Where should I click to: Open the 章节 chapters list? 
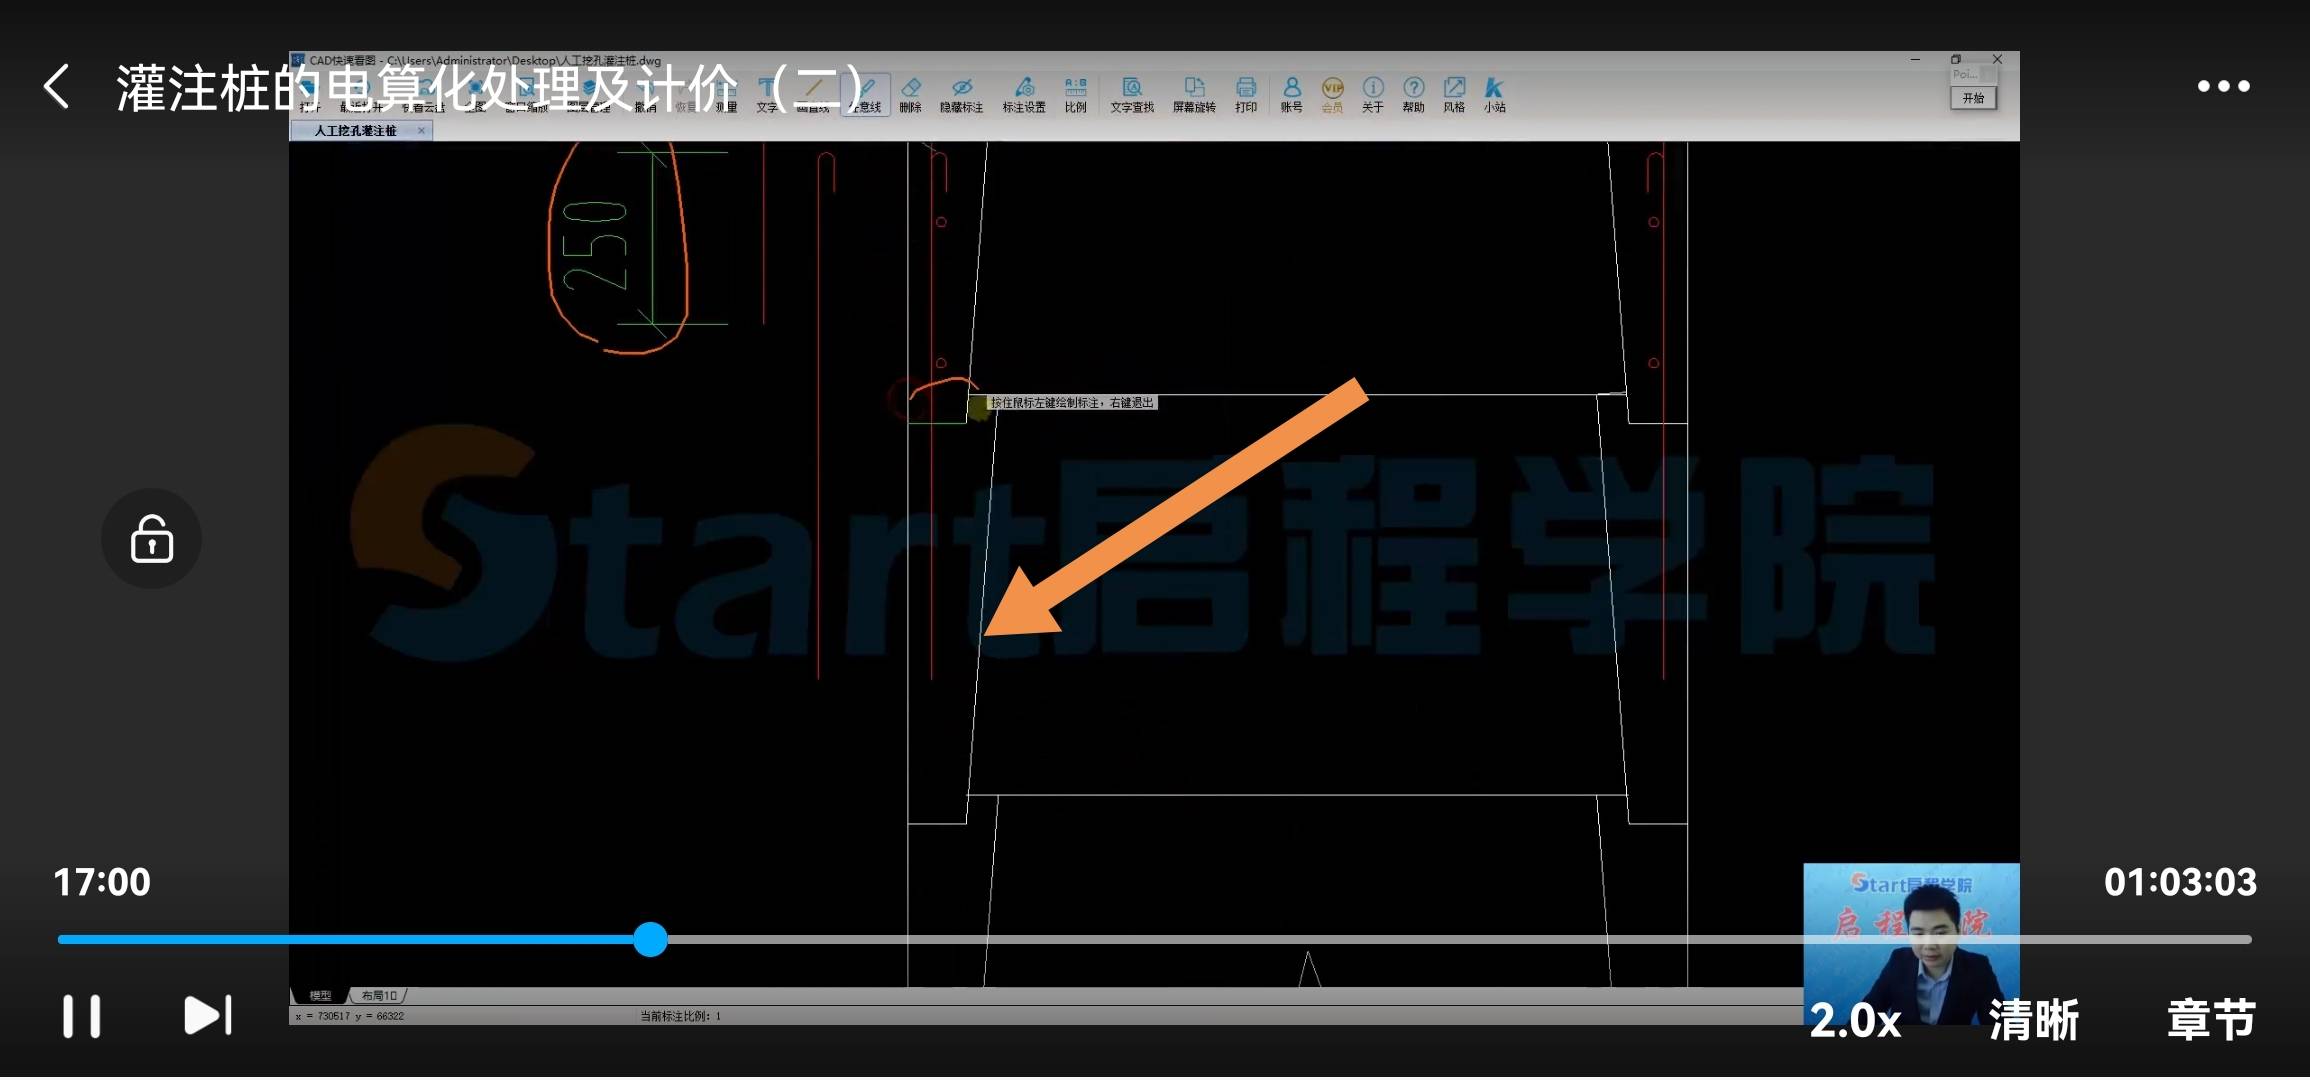[2211, 1020]
